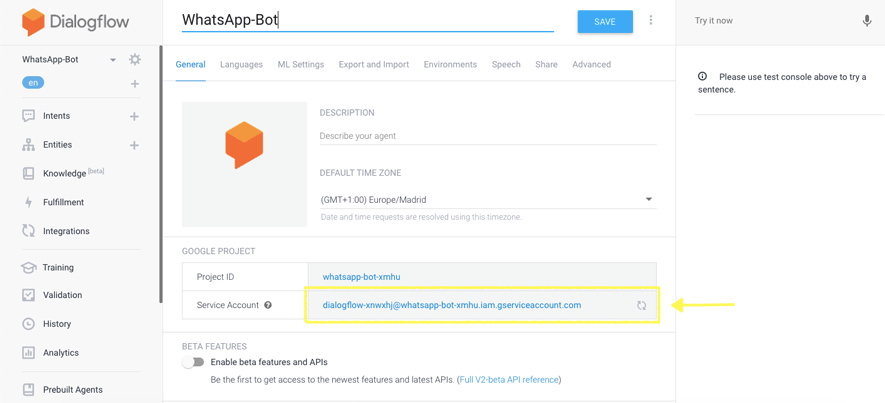Click the Describe your agent field

[x=488, y=136]
